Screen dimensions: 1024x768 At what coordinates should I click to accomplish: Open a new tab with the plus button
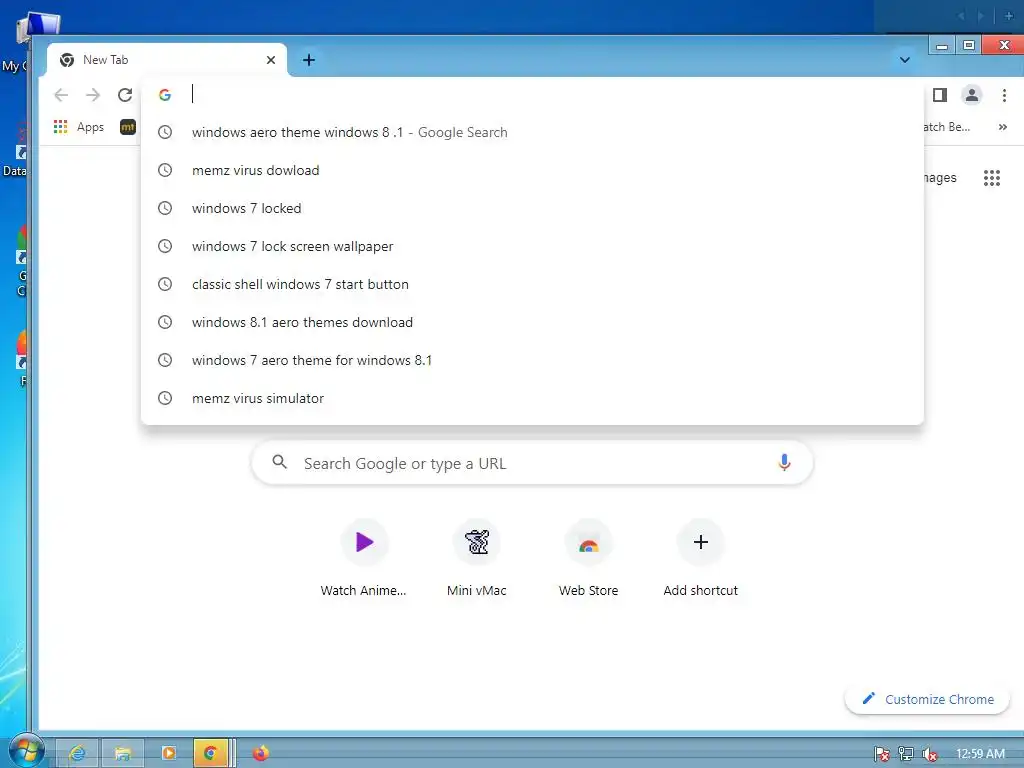point(309,60)
